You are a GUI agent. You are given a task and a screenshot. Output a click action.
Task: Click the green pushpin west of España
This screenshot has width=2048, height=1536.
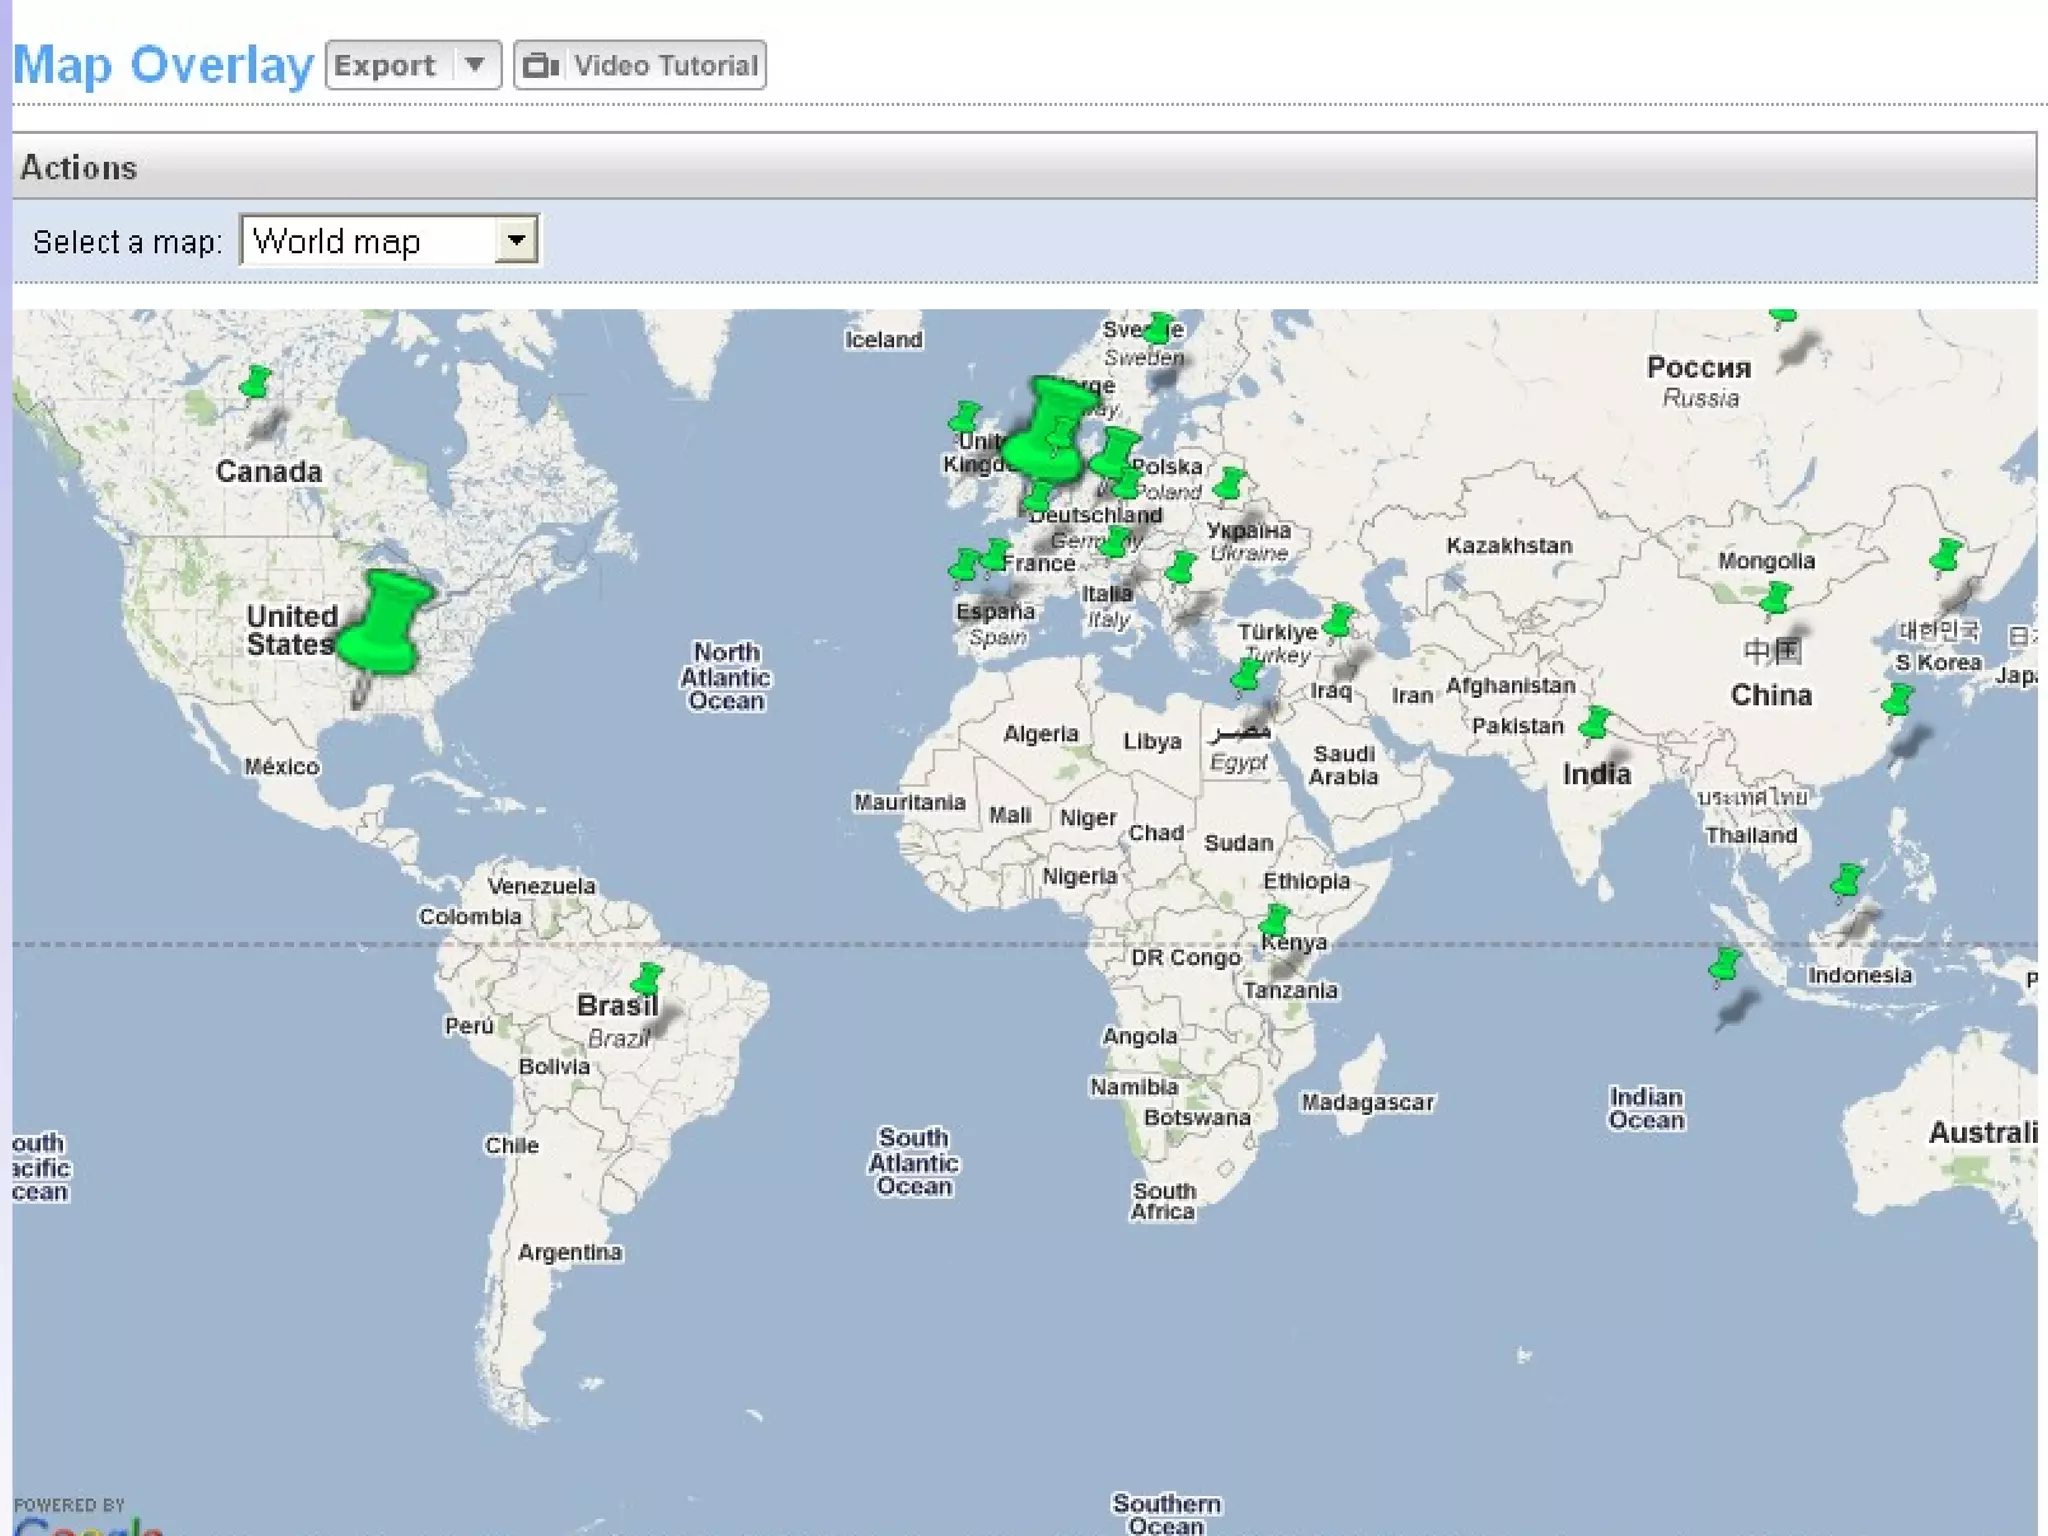[964, 565]
